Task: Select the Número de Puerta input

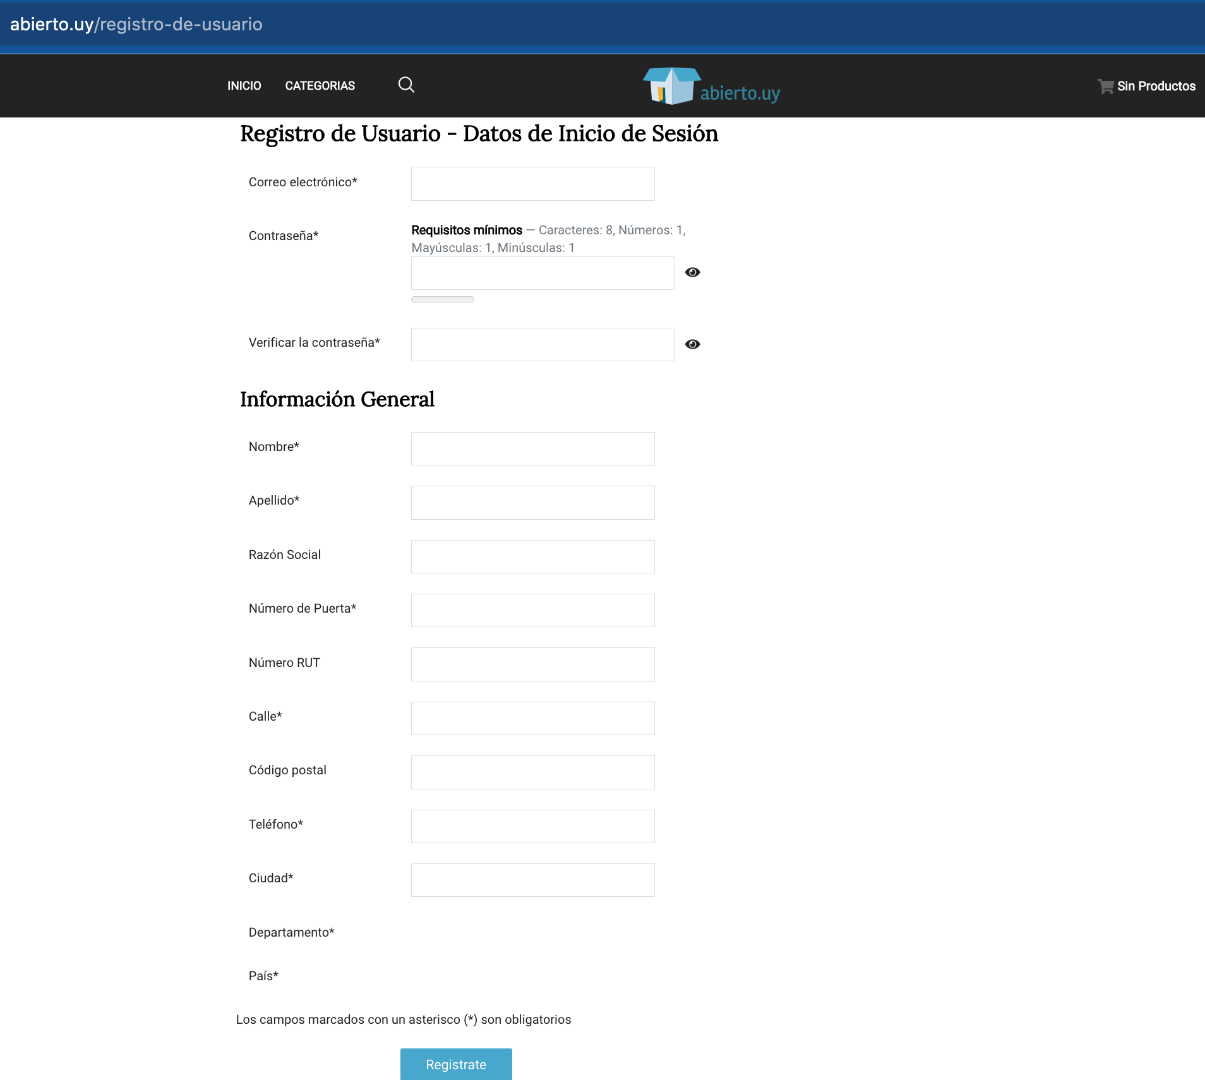Action: (x=533, y=610)
